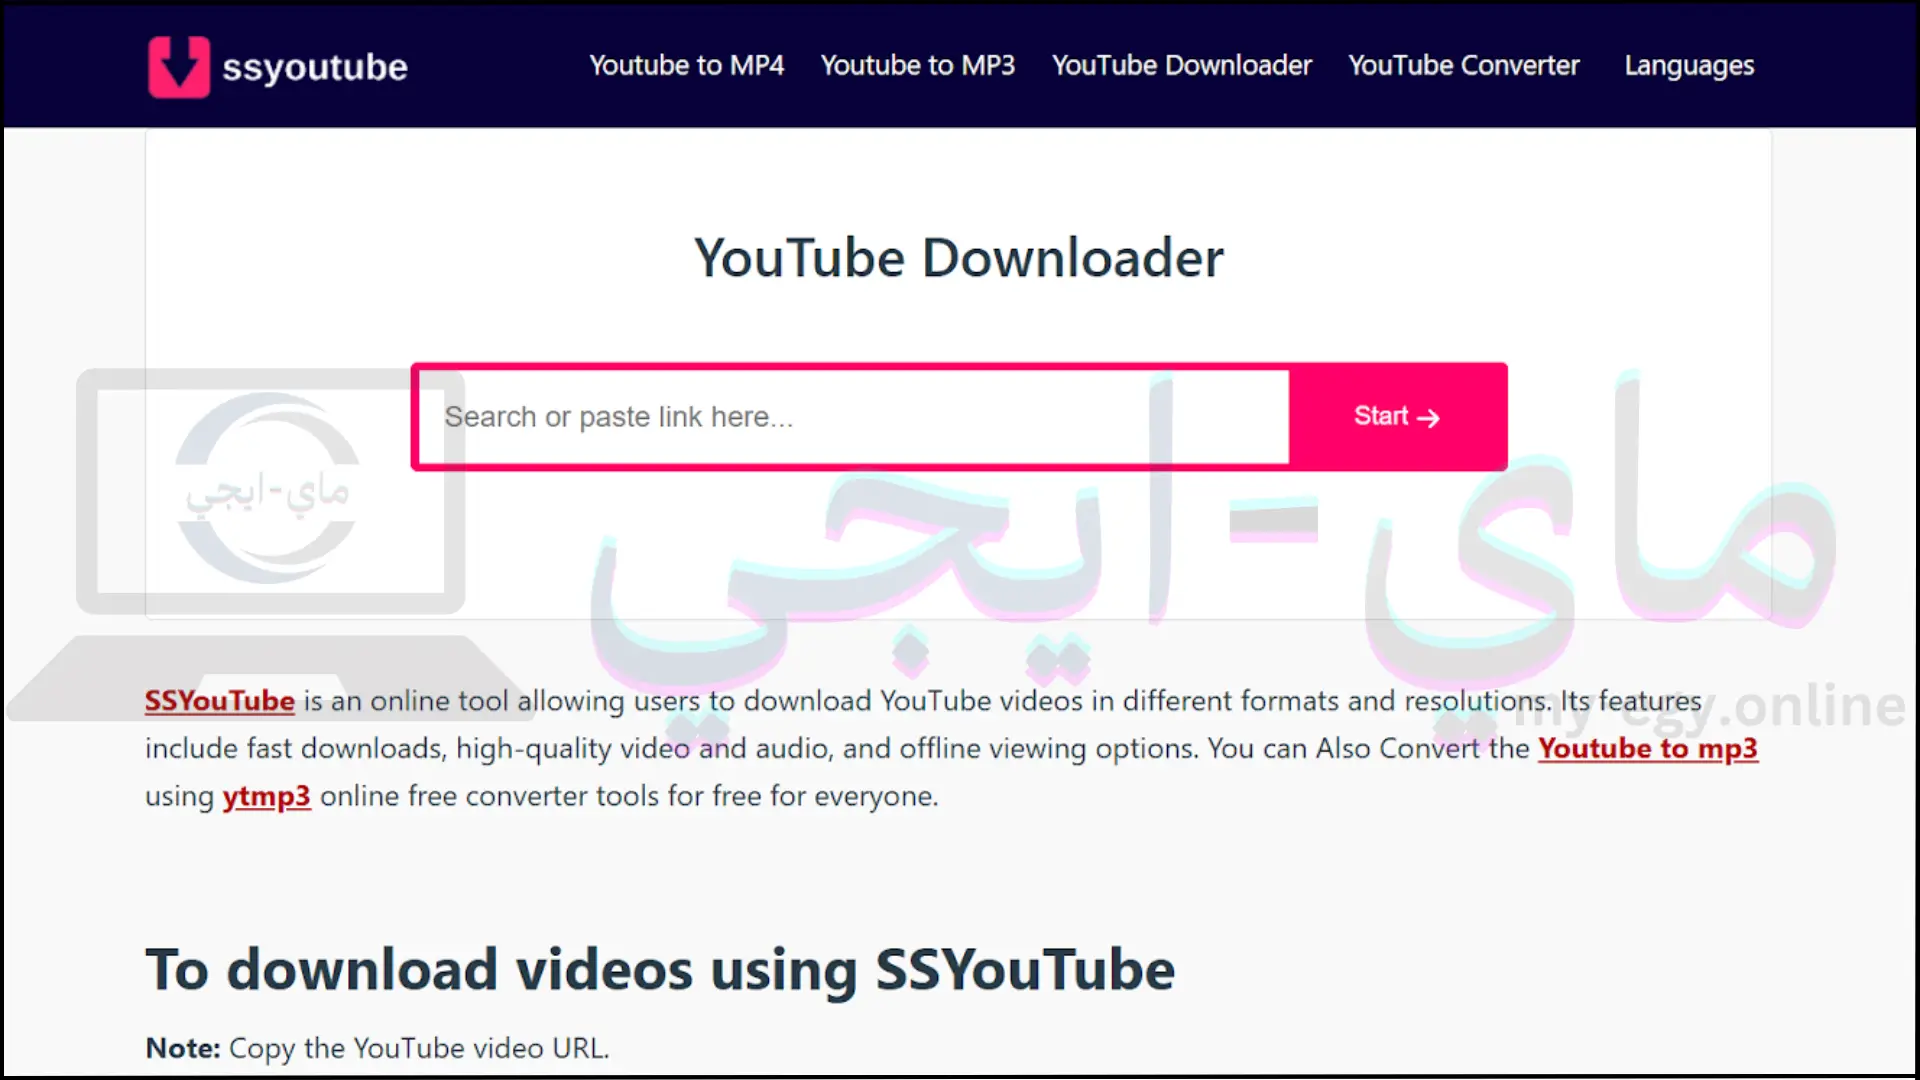Click the navigation bar YouTube Downloader link
1920x1080 pixels.
click(x=1180, y=65)
